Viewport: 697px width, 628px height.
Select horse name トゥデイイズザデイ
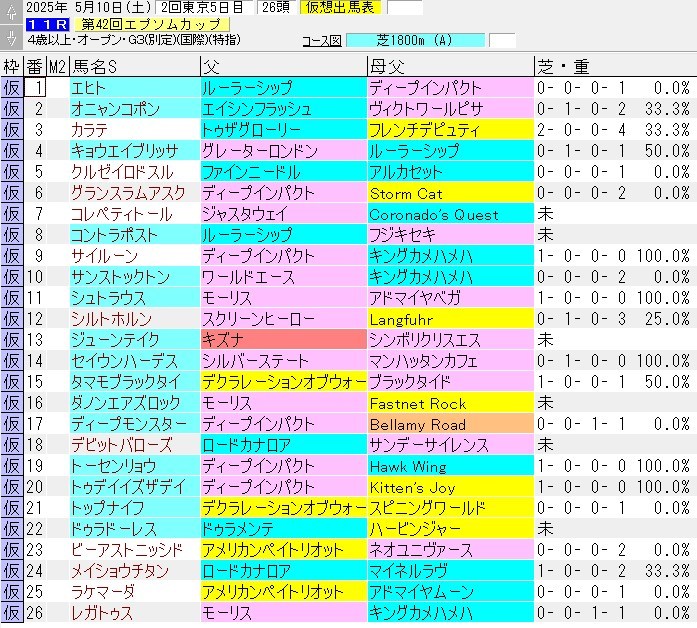(135, 487)
